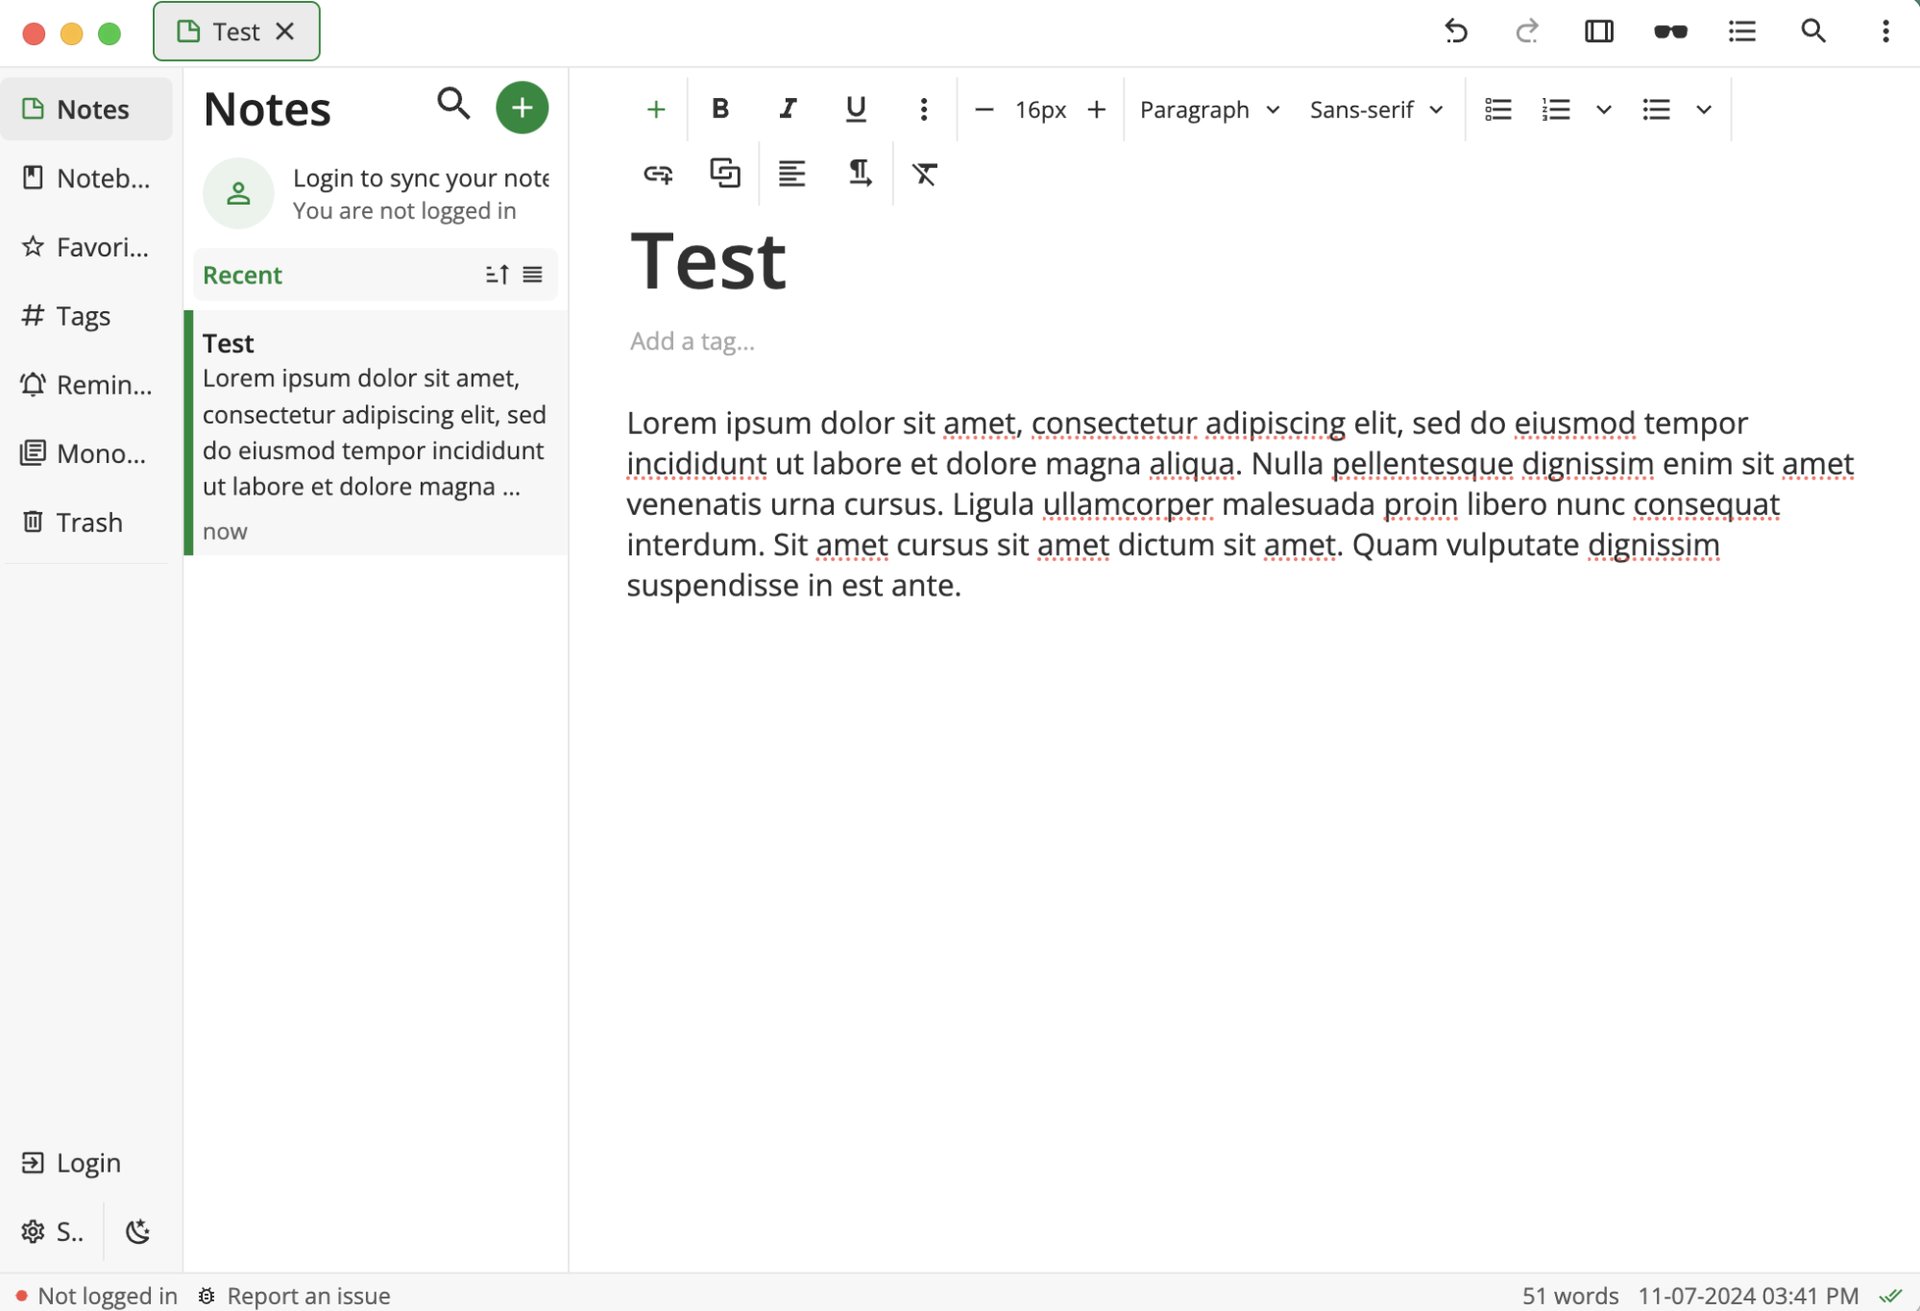Open Tags in sidebar
1920x1311 pixels.
tap(87, 316)
